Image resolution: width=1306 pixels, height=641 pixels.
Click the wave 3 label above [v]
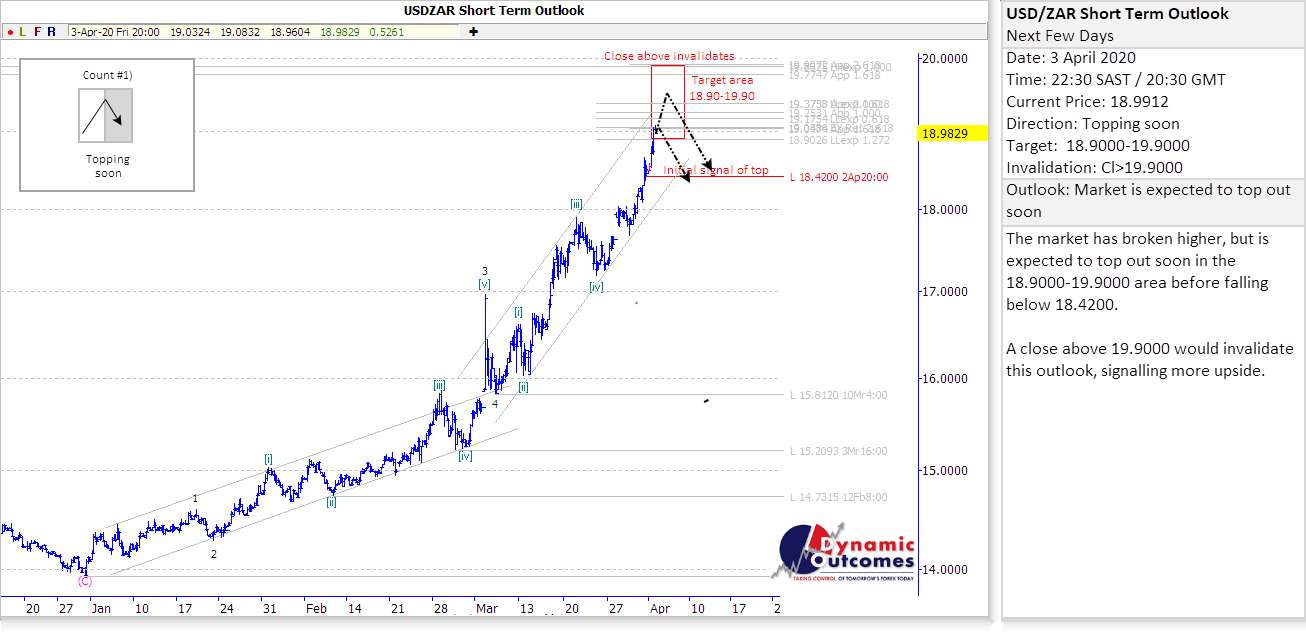(485, 271)
